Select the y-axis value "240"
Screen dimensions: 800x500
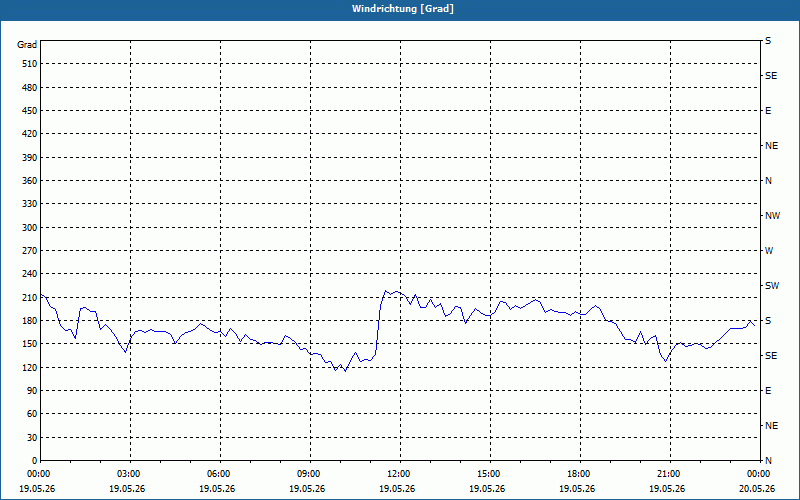(x=30, y=274)
